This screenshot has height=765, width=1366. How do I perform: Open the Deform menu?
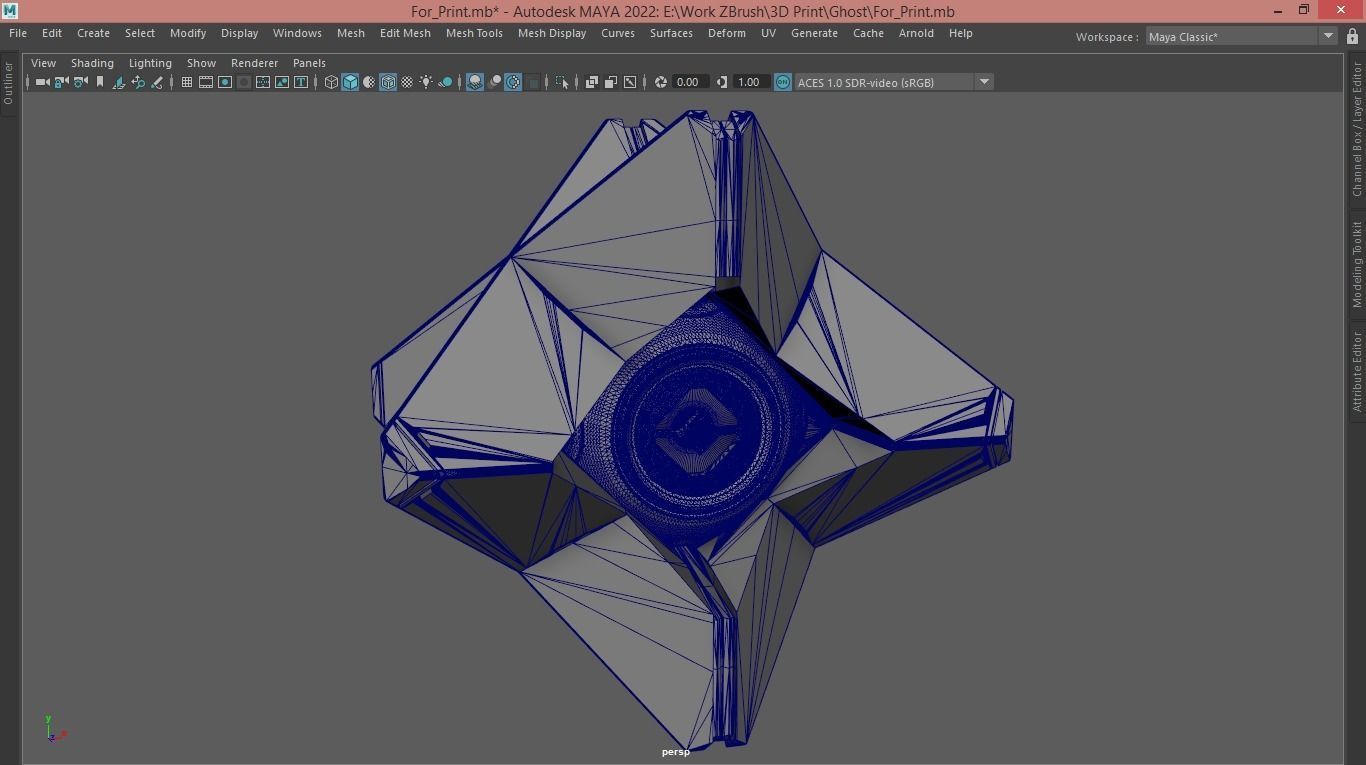click(x=727, y=33)
